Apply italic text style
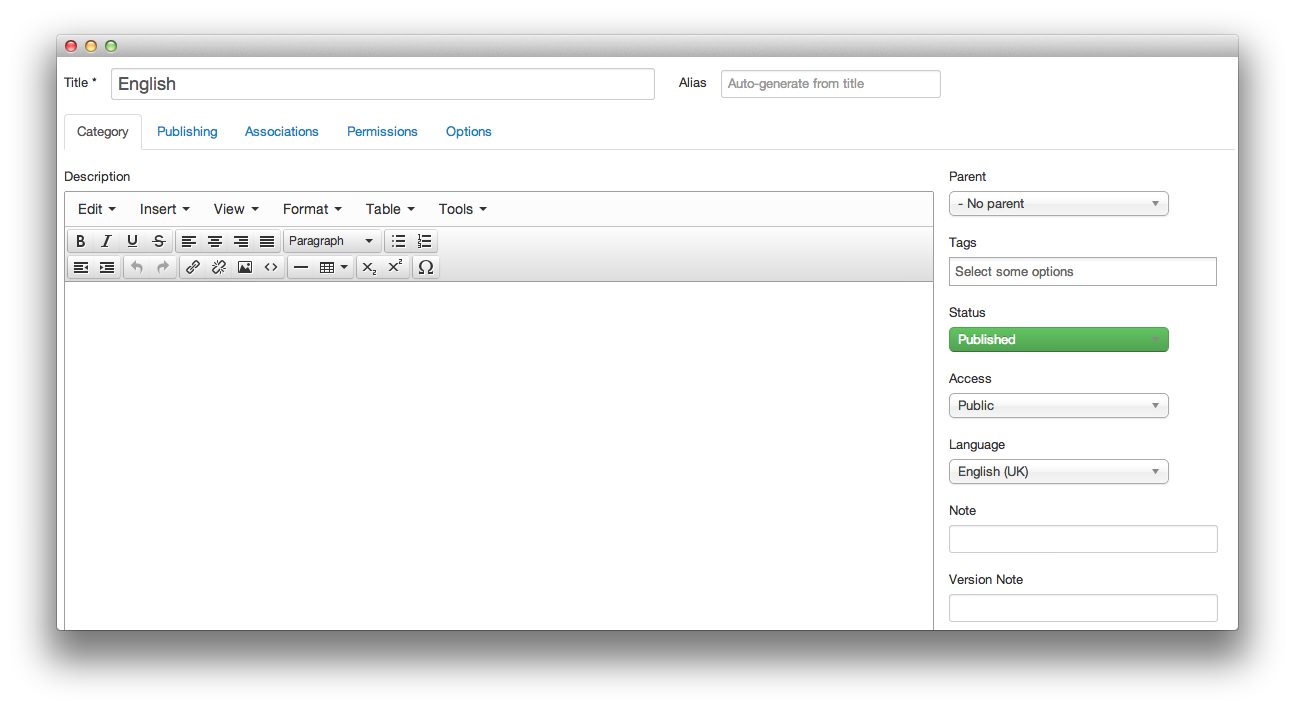The height and width of the screenshot is (709, 1295). tap(106, 241)
